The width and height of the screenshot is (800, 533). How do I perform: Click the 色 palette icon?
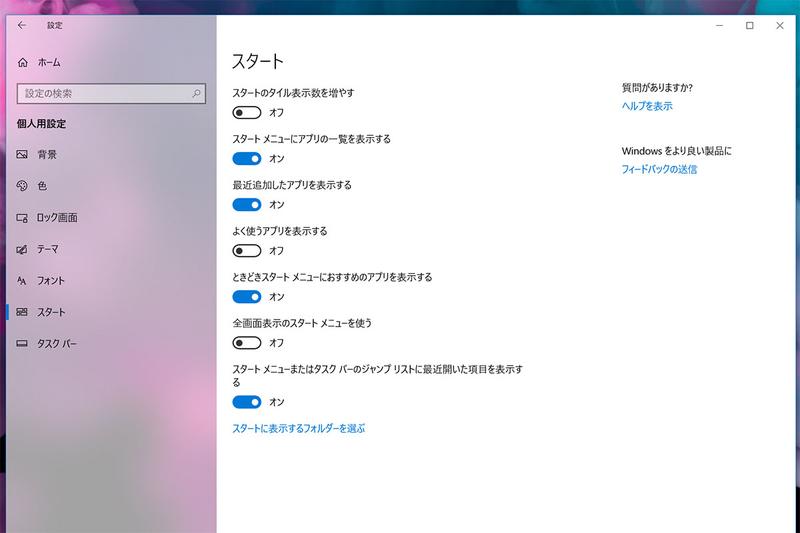[22, 186]
